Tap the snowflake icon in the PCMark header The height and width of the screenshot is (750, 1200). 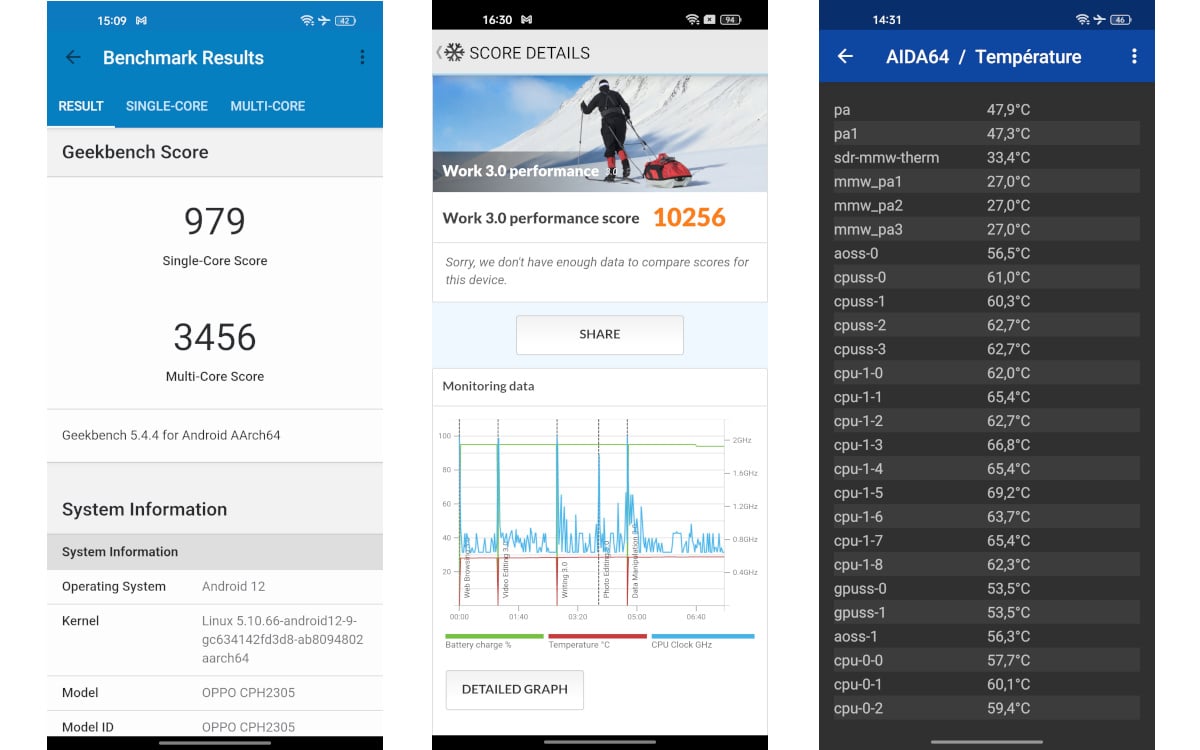click(x=454, y=53)
